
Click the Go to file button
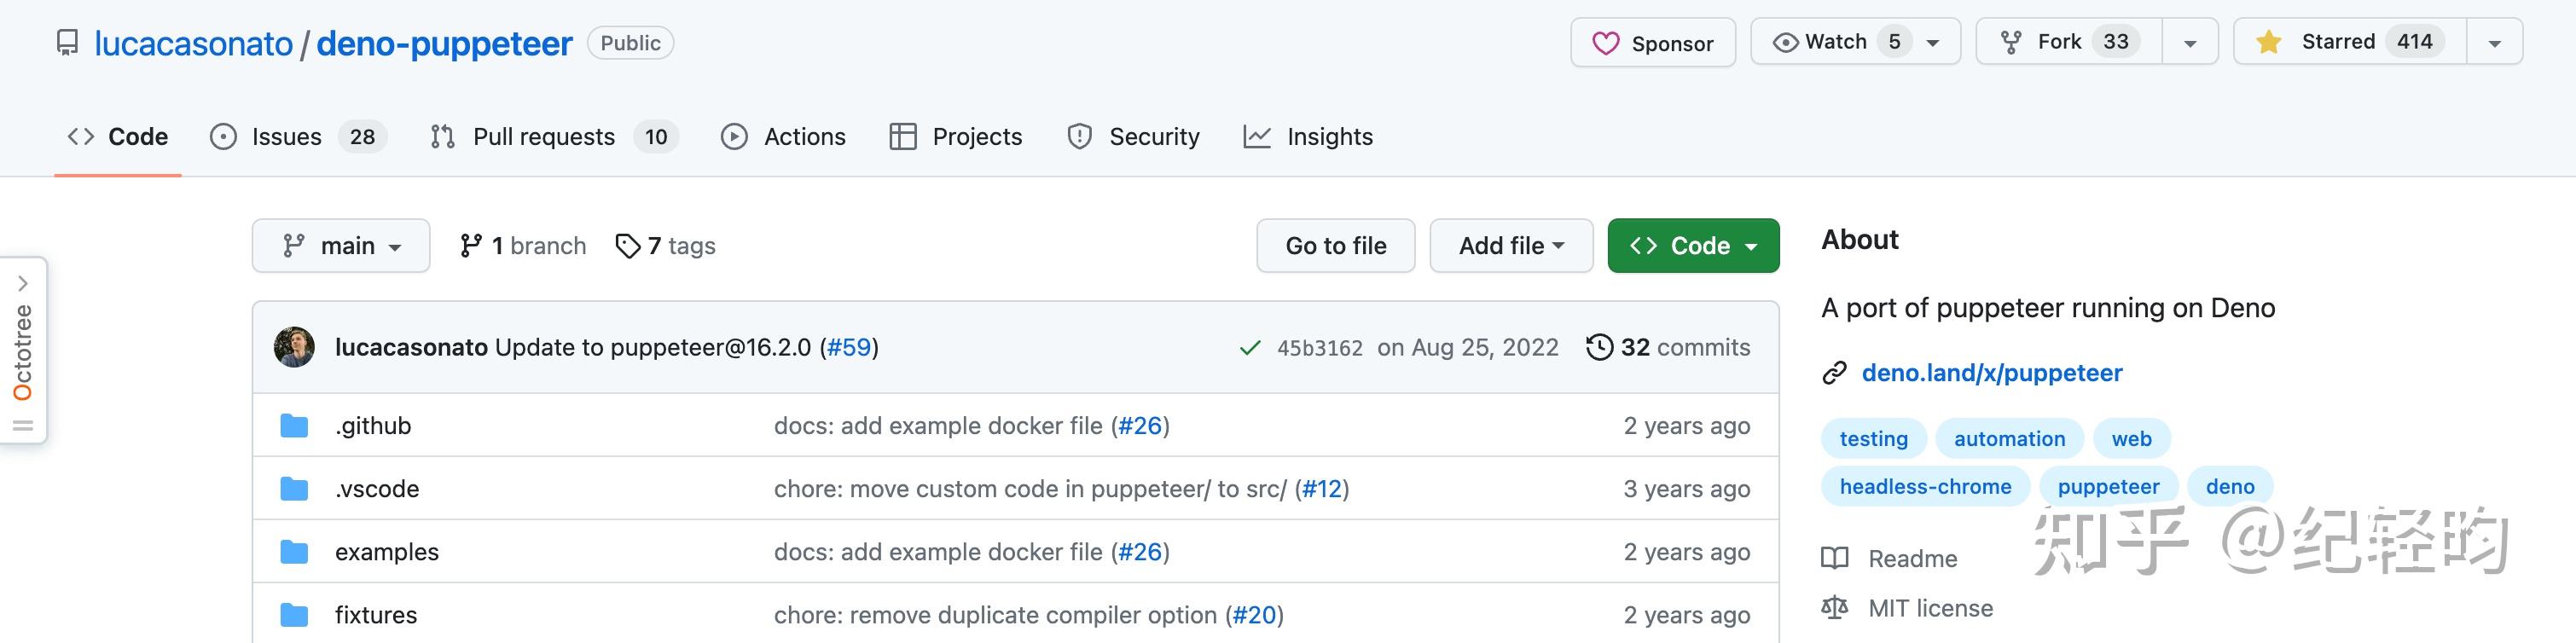1335,246
